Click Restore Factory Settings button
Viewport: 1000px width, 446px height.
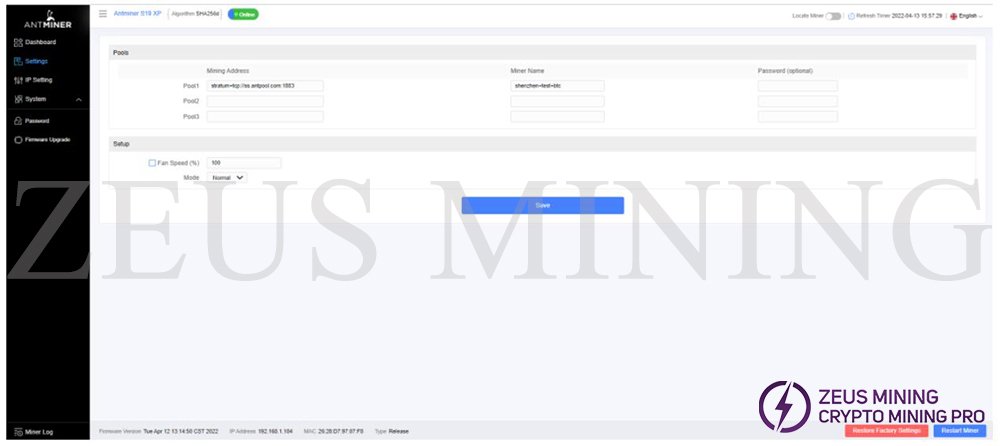coord(886,431)
